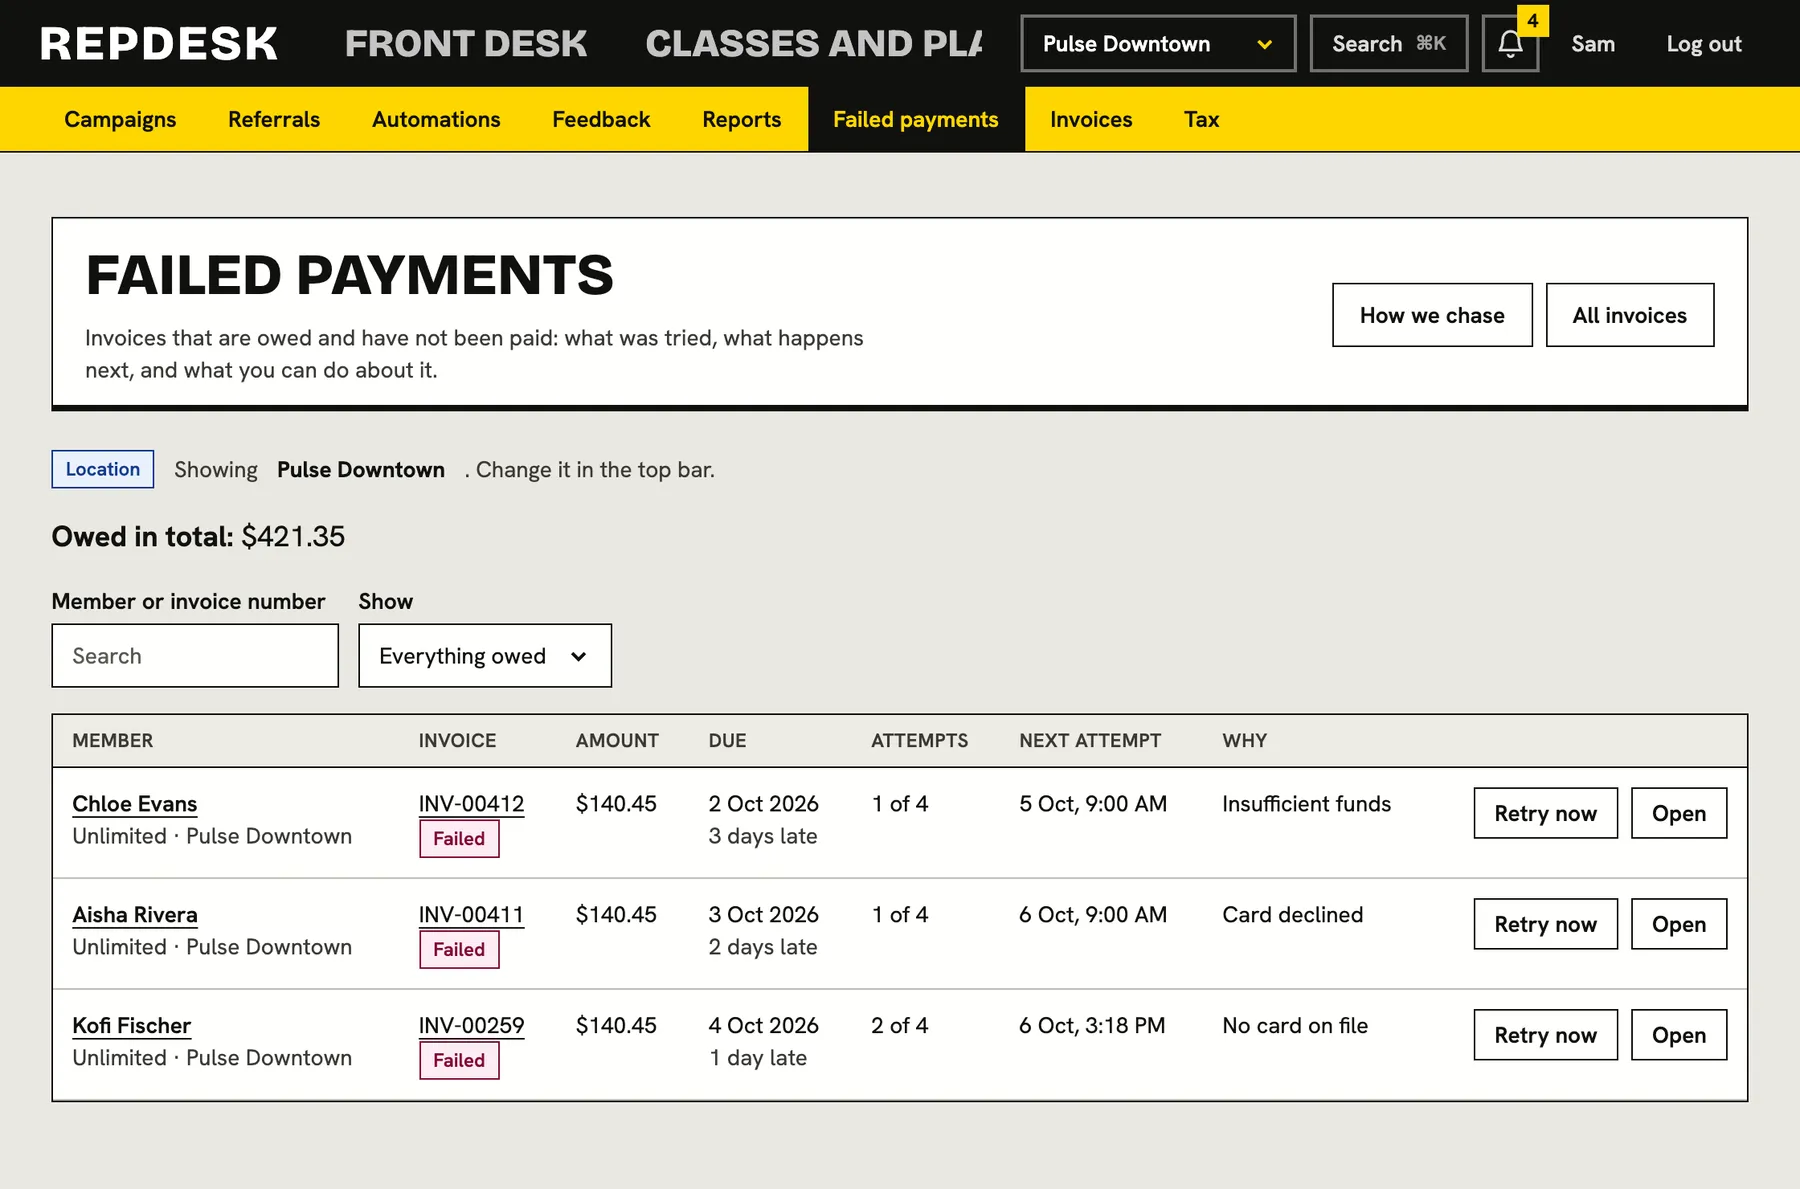Focus the member or invoice search field
The image size is (1800, 1189).
click(x=195, y=656)
